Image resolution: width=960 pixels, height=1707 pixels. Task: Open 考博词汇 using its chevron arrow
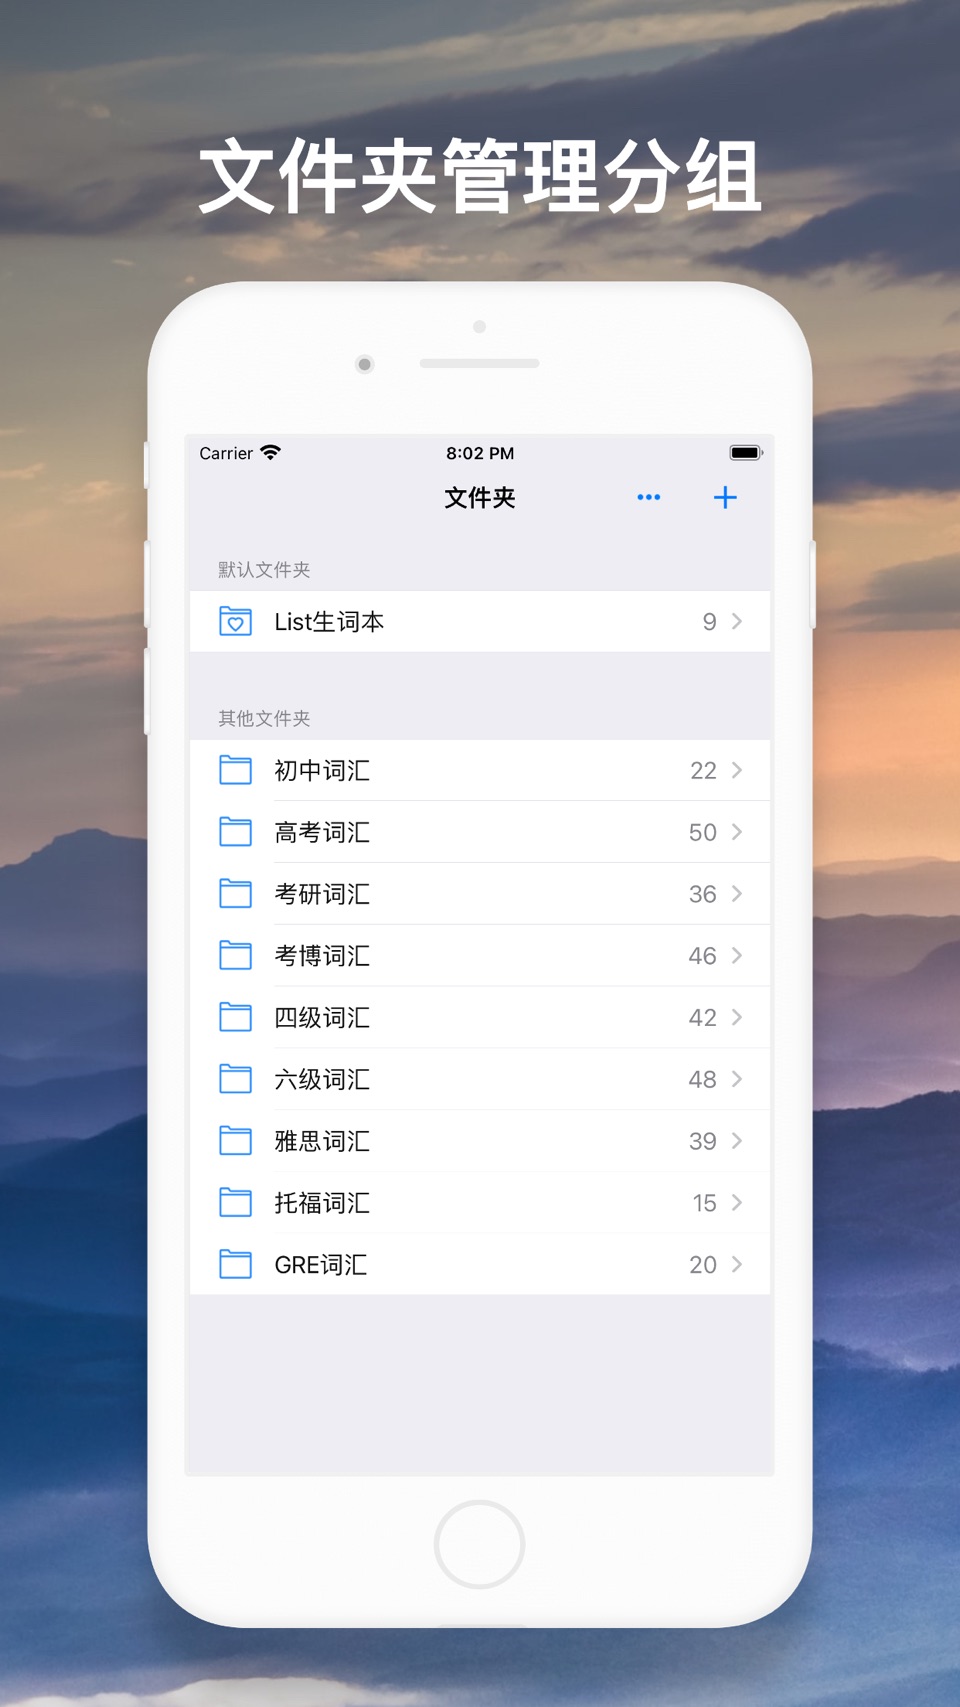point(737,956)
